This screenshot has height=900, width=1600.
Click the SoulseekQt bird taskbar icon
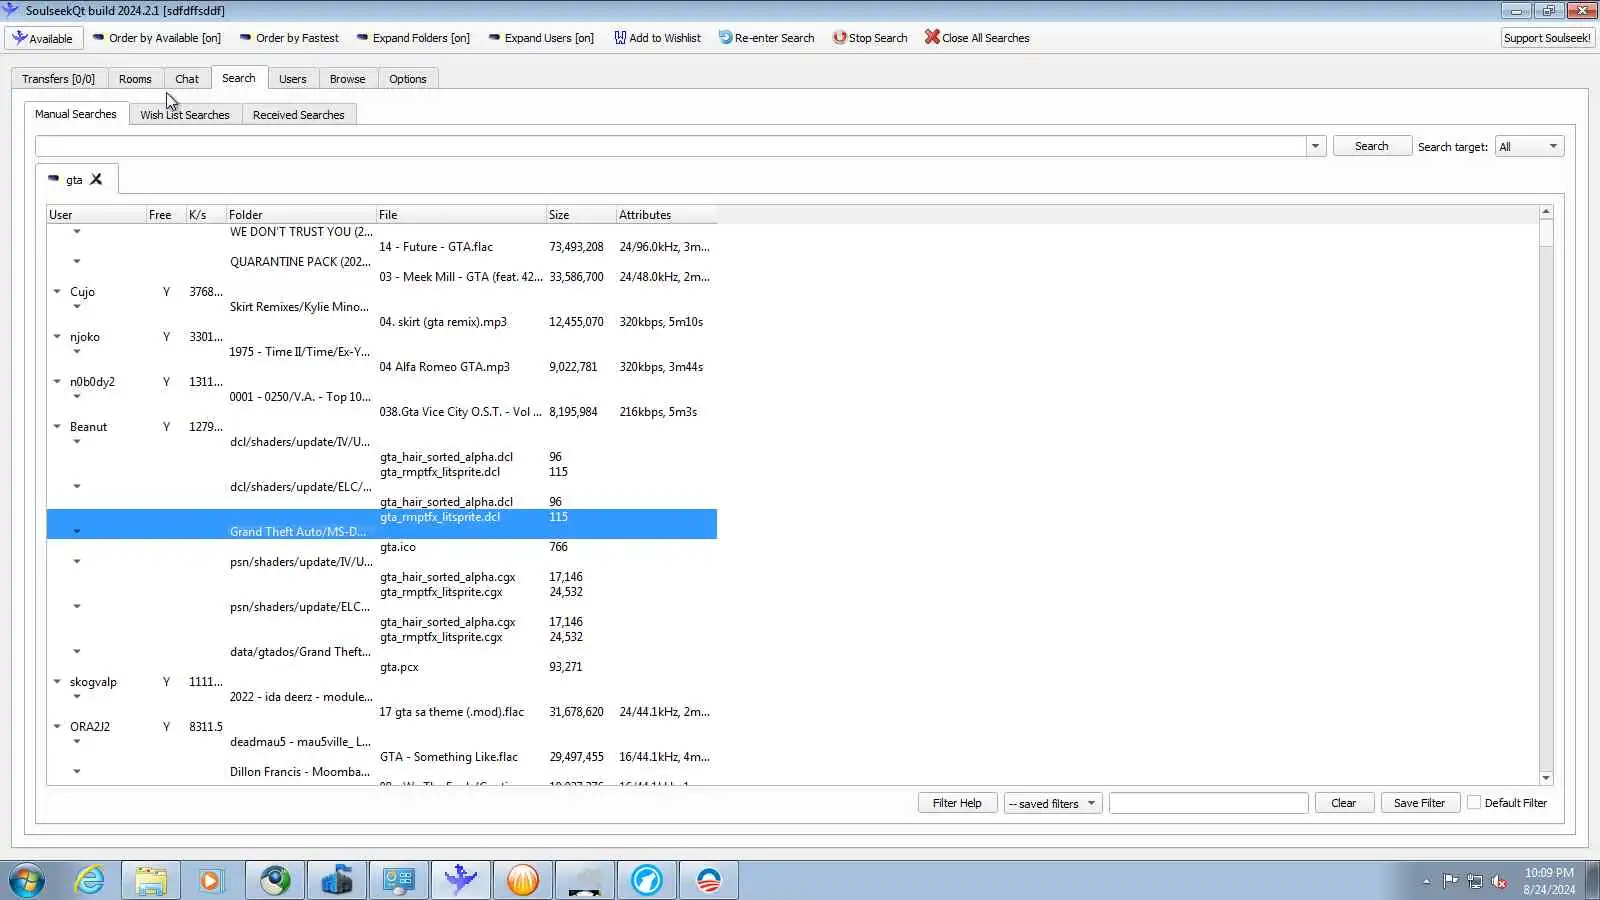[461, 880]
